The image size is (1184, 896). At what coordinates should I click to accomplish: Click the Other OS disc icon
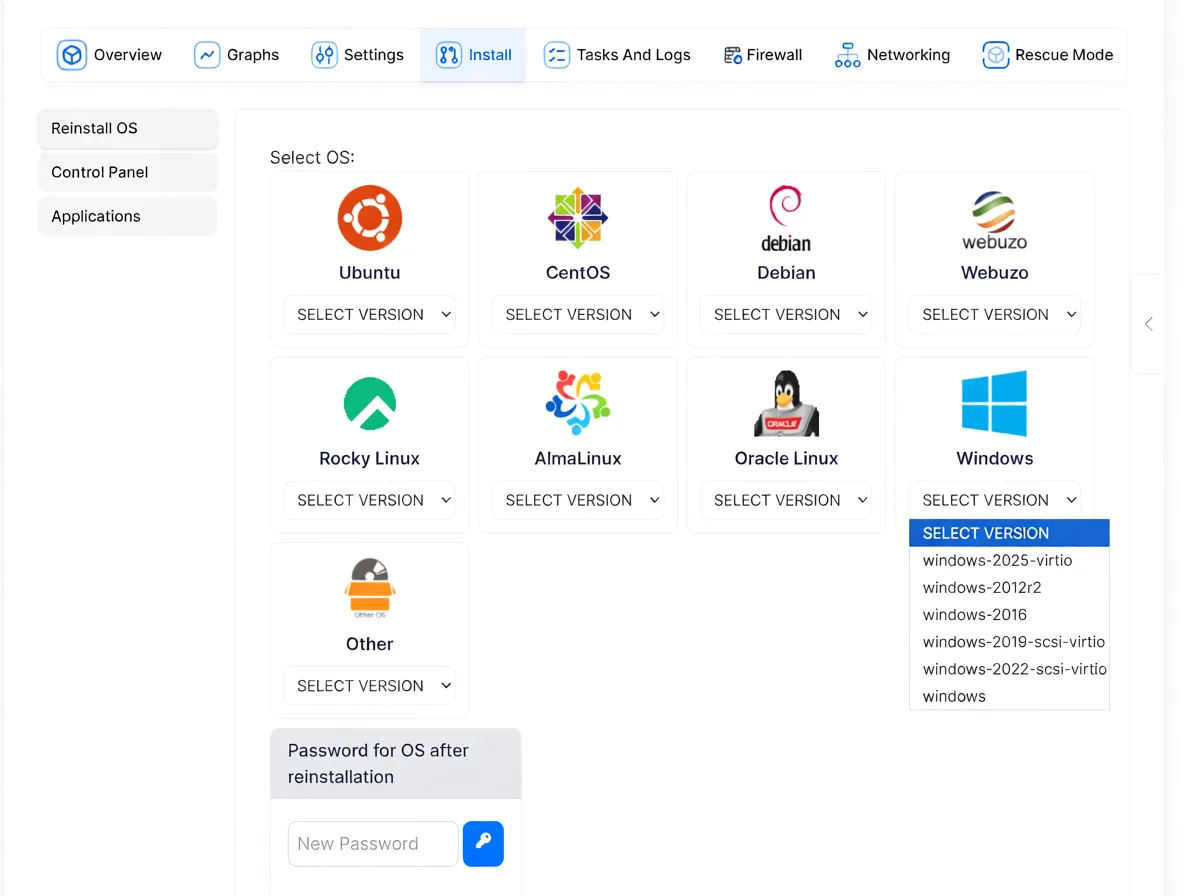pyautogui.click(x=369, y=588)
